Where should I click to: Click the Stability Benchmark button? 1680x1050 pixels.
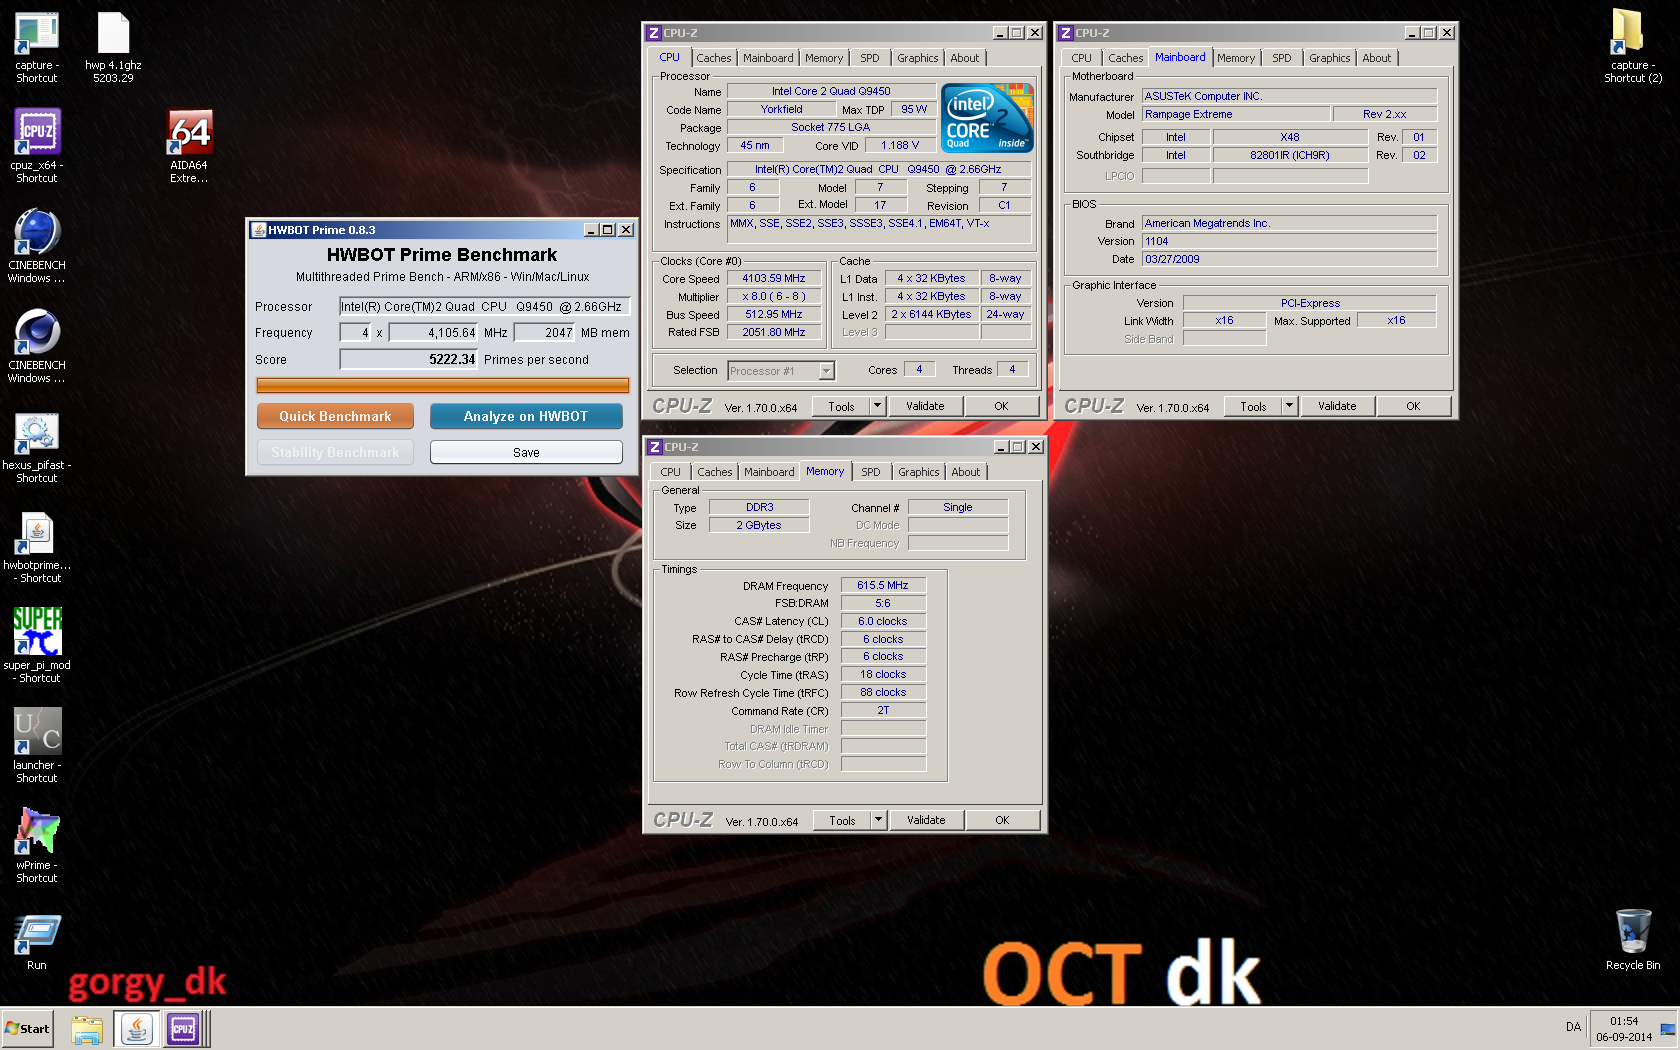pyautogui.click(x=335, y=452)
